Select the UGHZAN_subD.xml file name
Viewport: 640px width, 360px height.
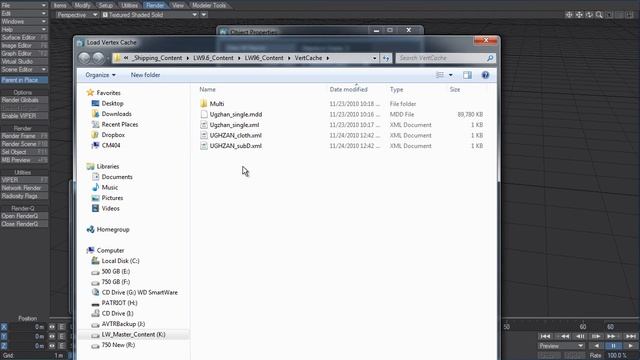pos(236,146)
